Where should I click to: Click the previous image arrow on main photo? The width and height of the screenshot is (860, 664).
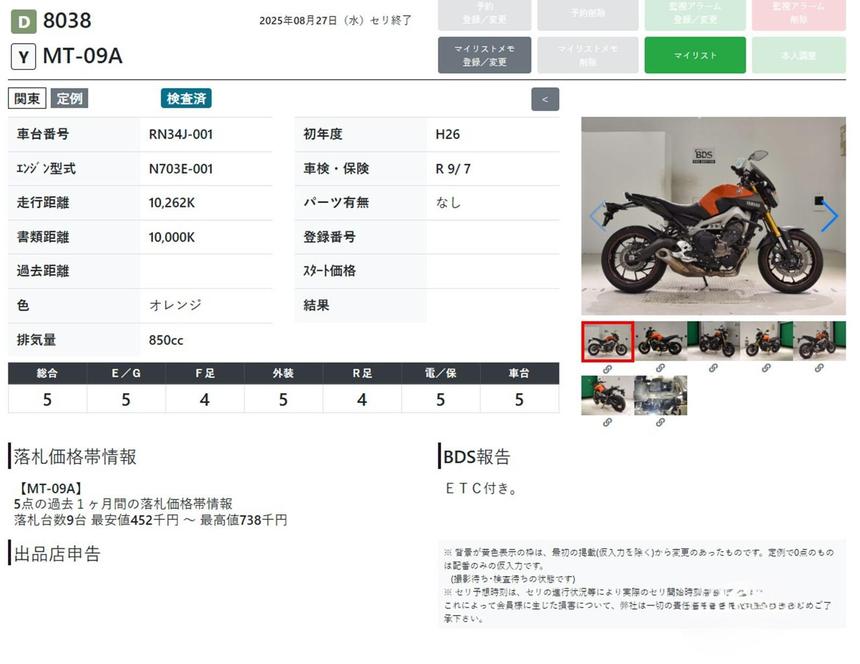tap(597, 216)
